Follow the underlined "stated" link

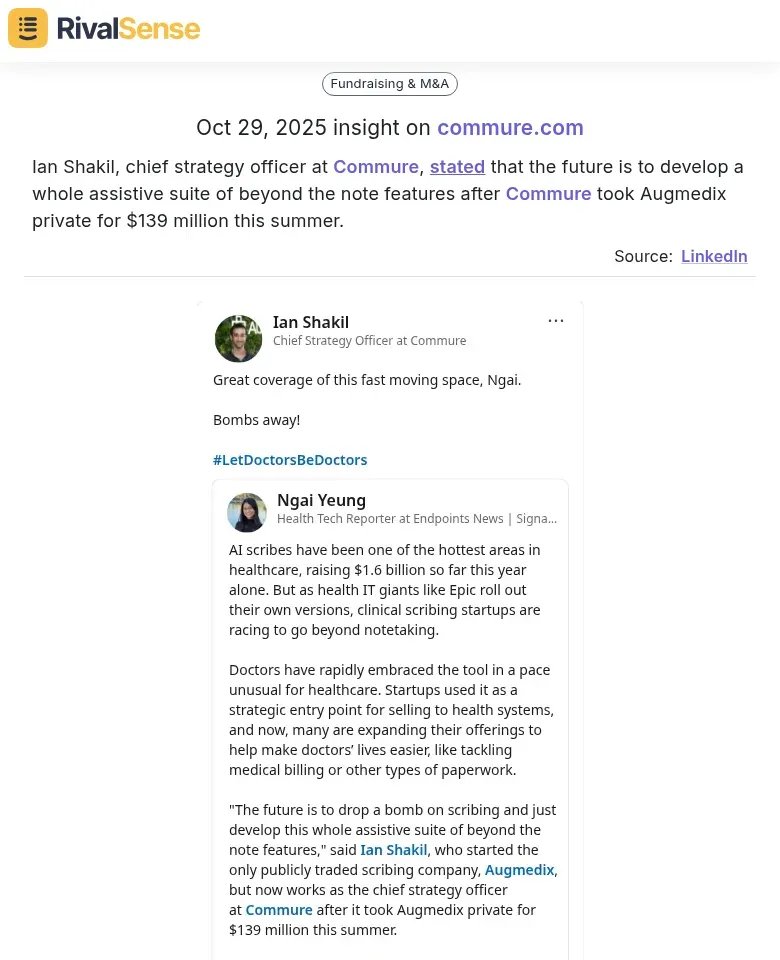tap(457, 167)
